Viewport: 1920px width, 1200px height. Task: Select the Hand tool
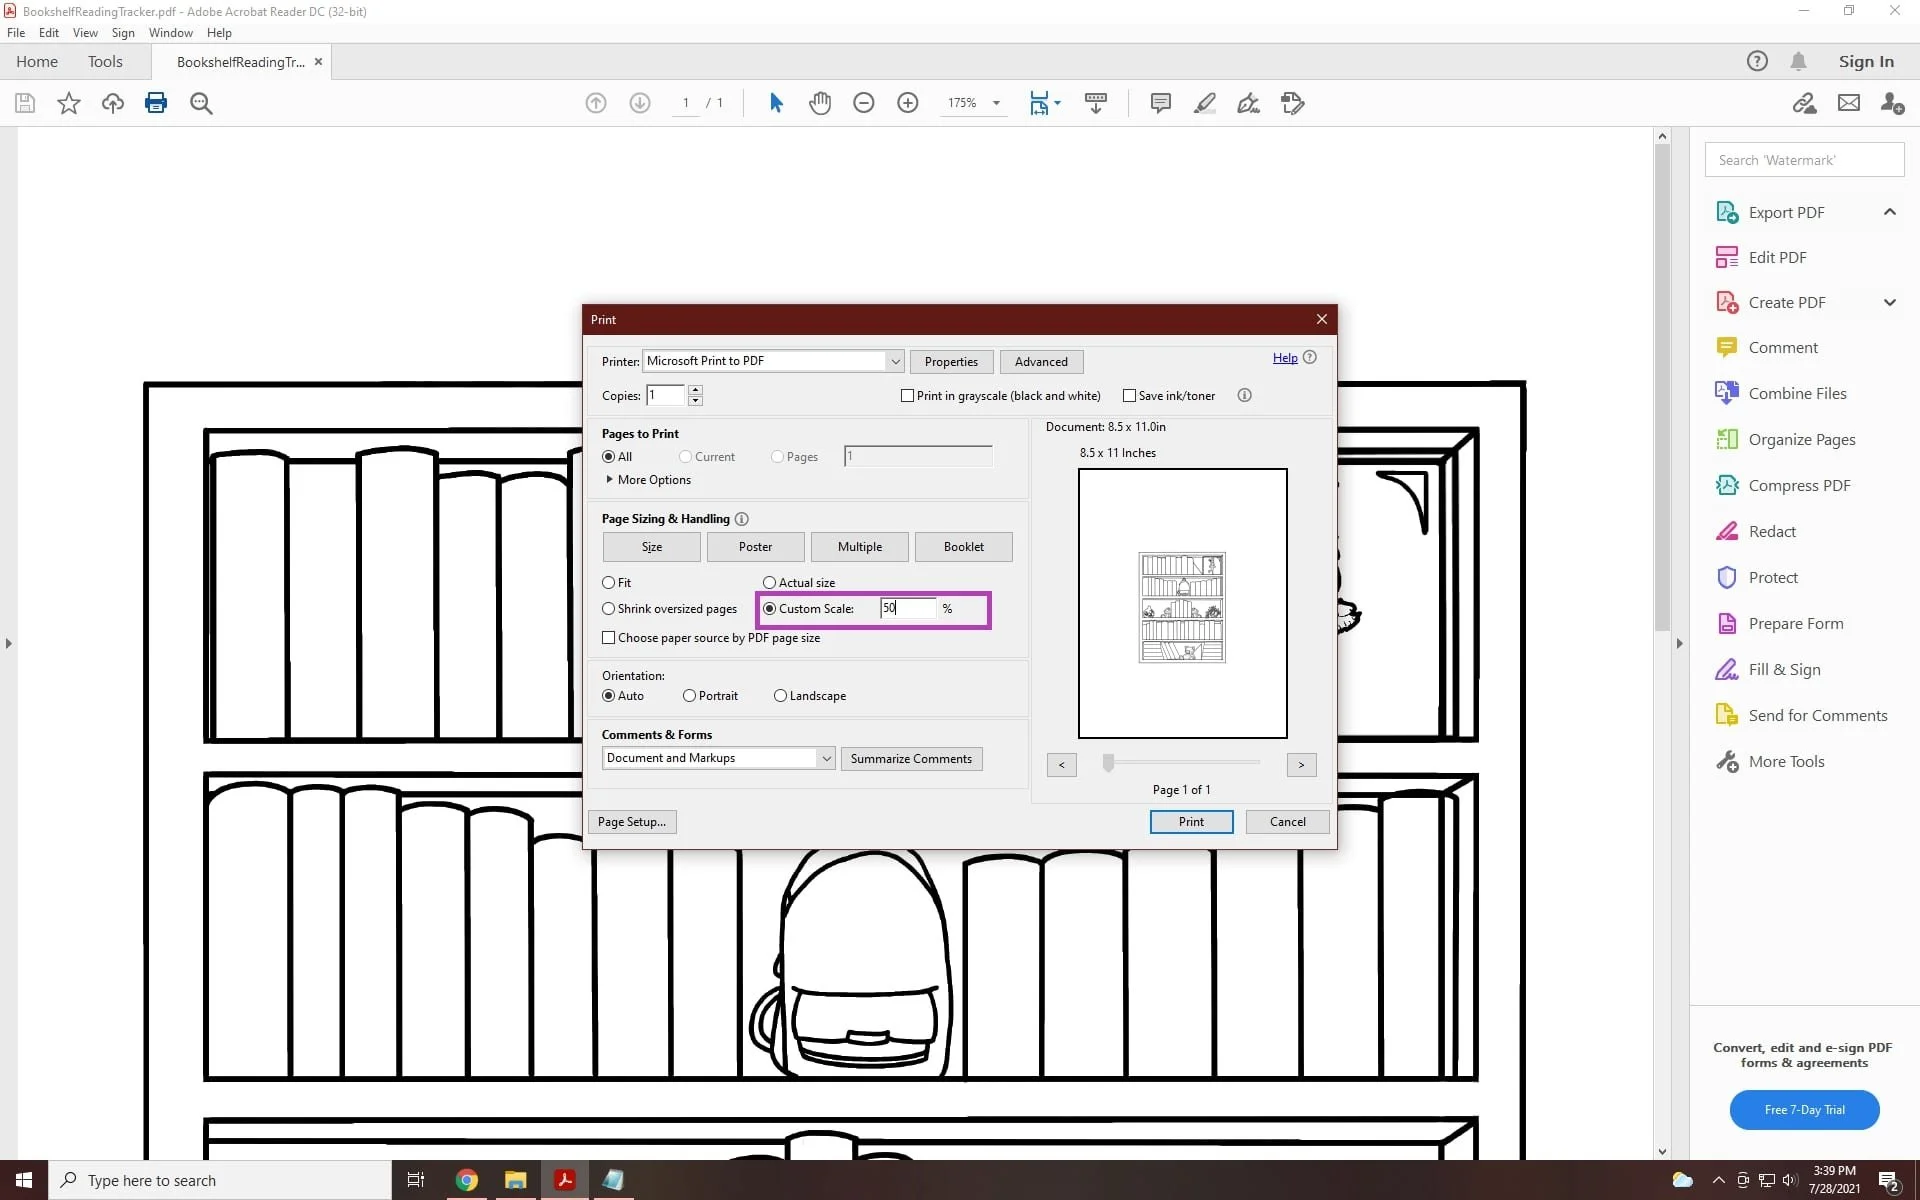820,103
